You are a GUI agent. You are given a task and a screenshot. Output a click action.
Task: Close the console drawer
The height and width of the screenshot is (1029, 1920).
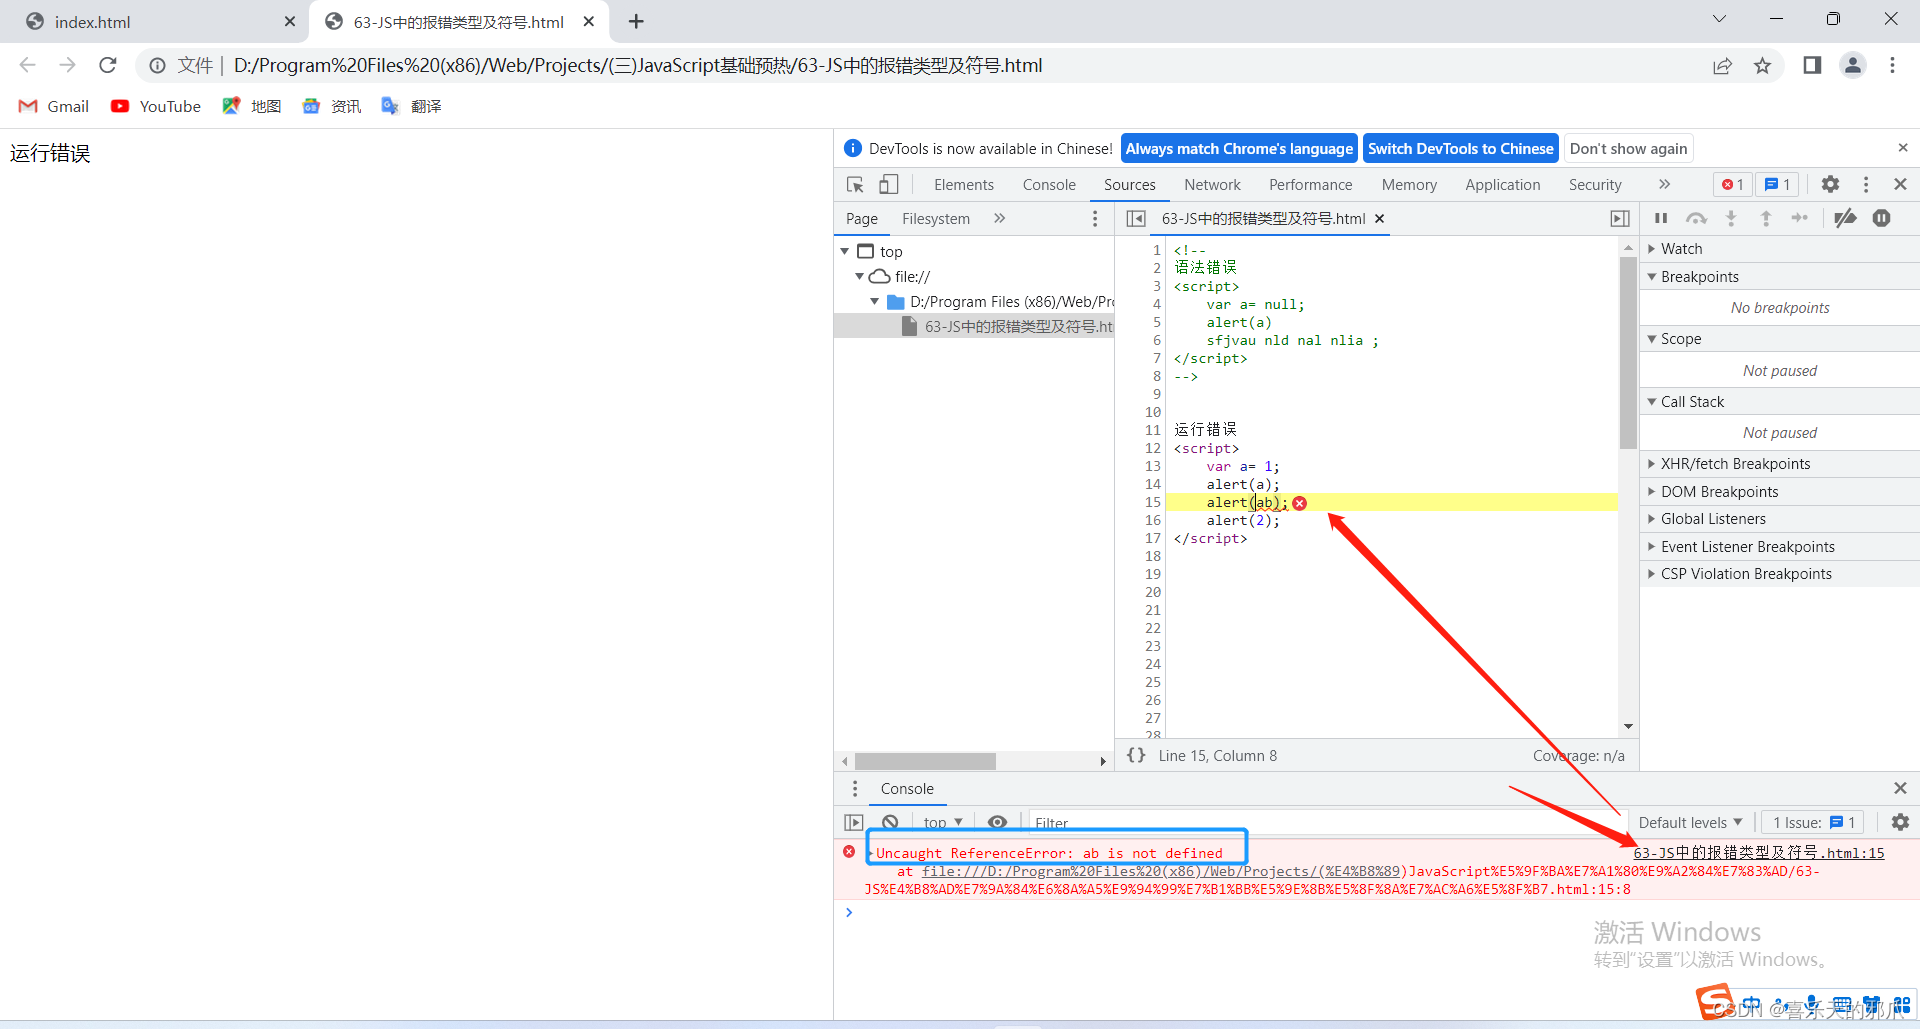click(1900, 789)
